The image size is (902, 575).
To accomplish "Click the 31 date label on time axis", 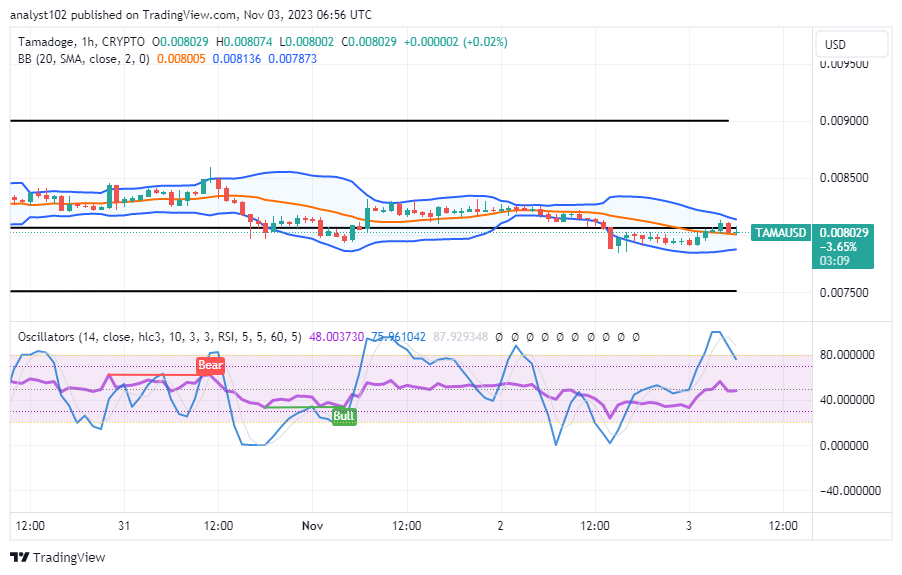I will (124, 526).
